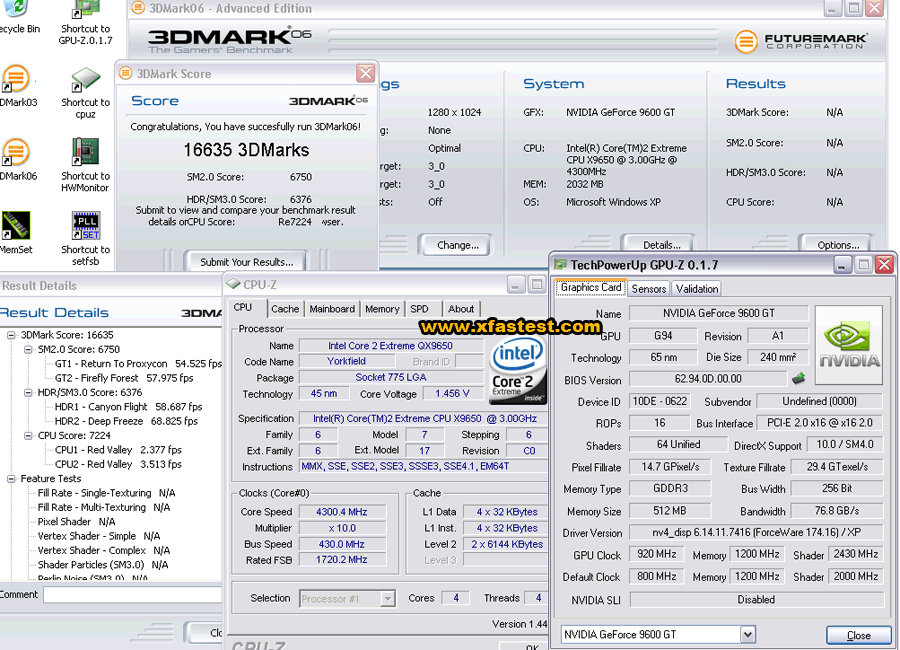Screen dimensions: 900x650
Task: Select the Graphics Card tab in GPU-Z
Action: coord(591,287)
